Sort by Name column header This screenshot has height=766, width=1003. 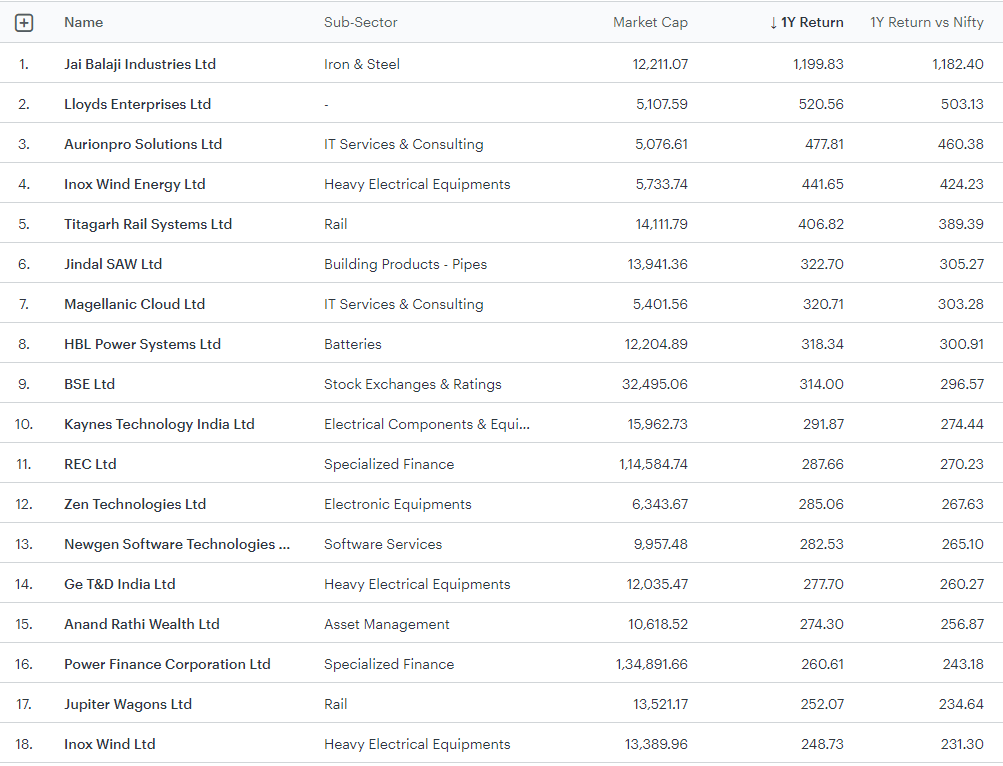[x=83, y=22]
